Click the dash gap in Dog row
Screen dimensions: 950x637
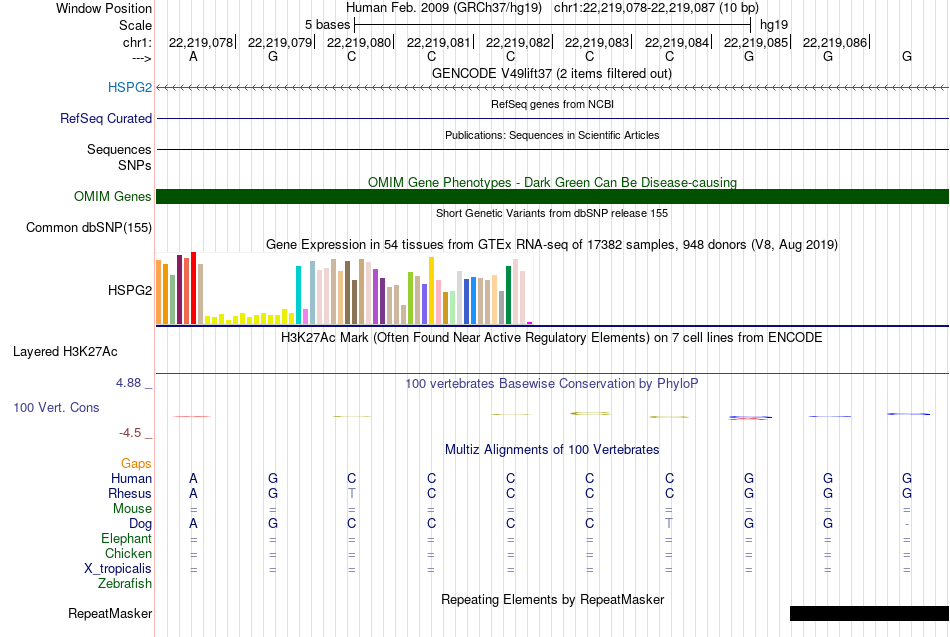[907, 524]
